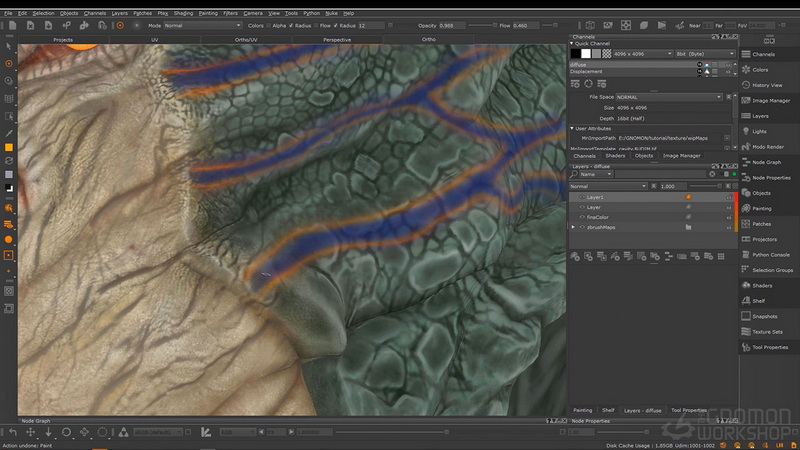
Task: Click the New Project file icon
Action: [x=12, y=25]
